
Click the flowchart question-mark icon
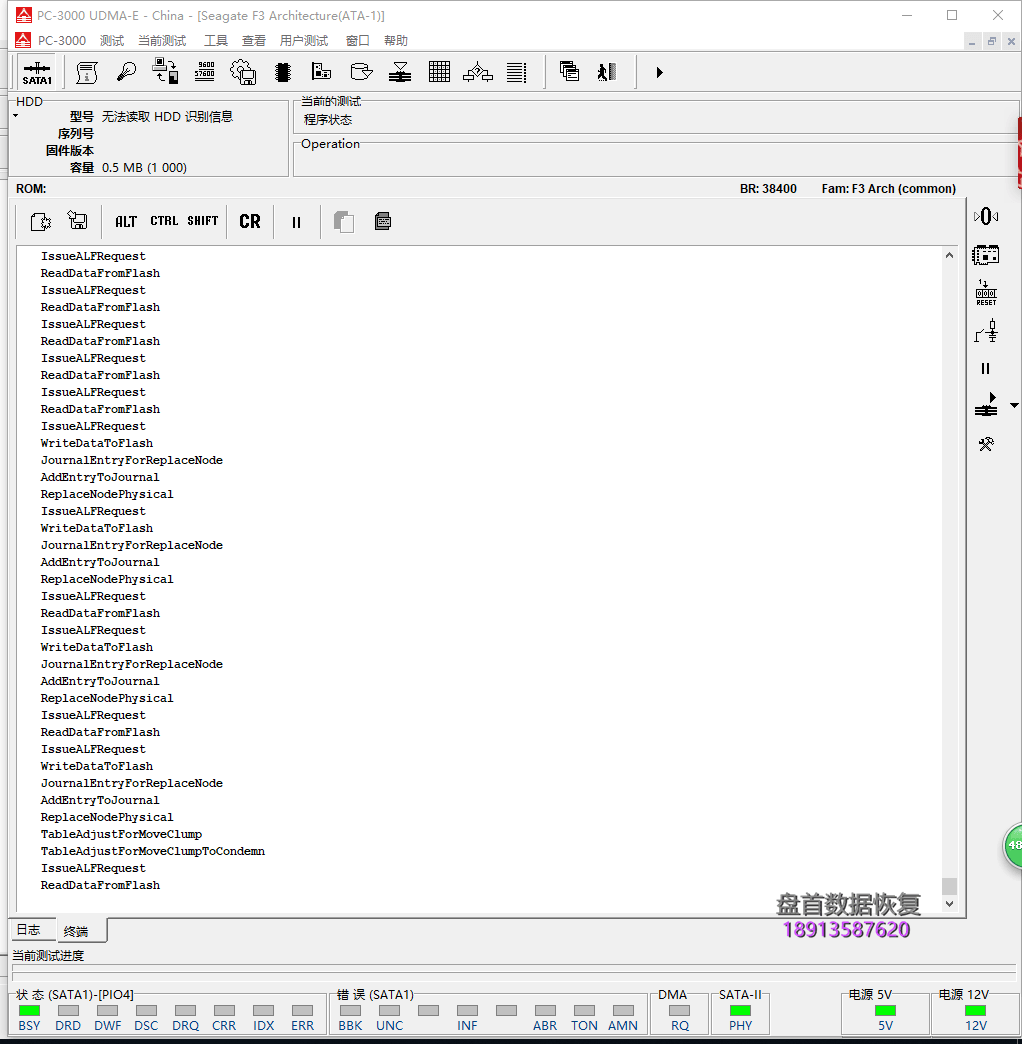click(478, 72)
